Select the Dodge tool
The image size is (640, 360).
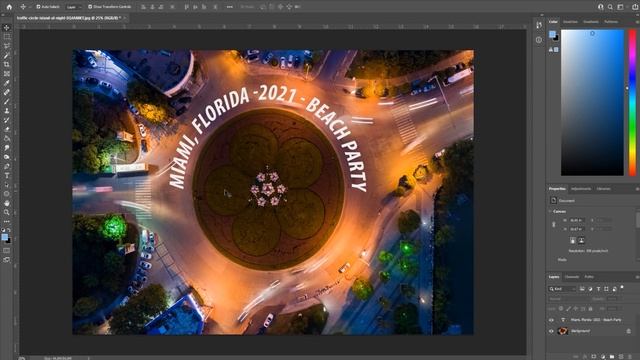pos(7,157)
